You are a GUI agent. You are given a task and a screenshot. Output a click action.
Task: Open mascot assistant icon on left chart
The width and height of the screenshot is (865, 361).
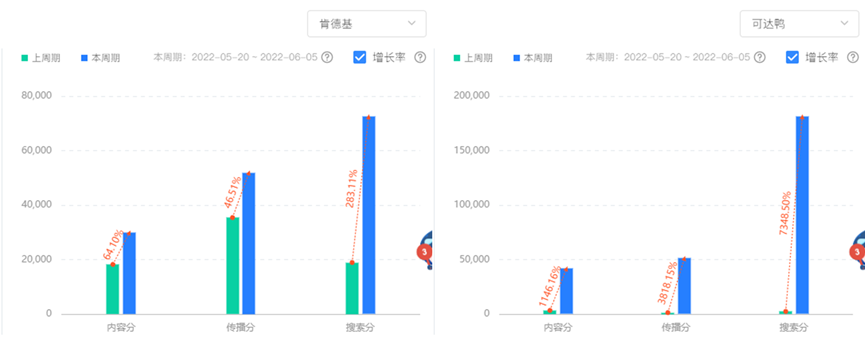pos(426,249)
